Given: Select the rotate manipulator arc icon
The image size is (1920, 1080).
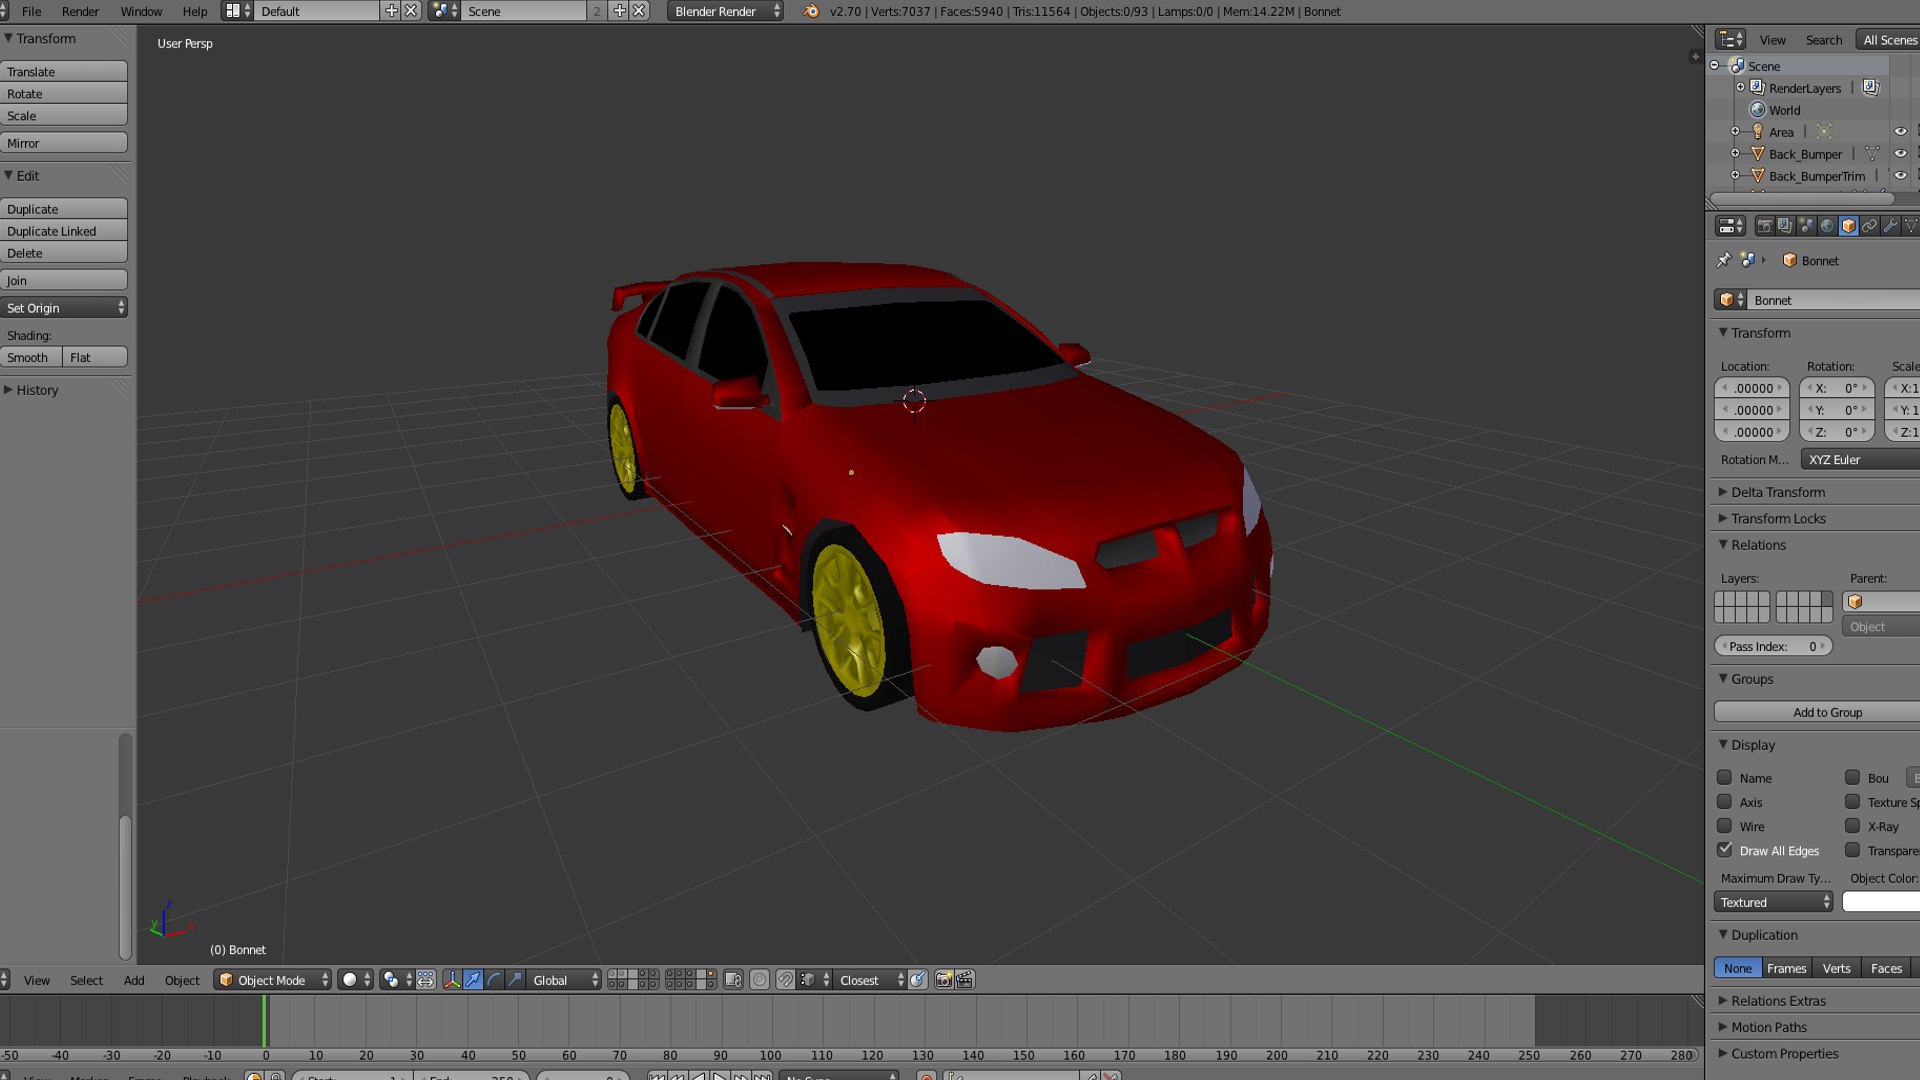Looking at the screenshot, I should pyautogui.click(x=494, y=980).
